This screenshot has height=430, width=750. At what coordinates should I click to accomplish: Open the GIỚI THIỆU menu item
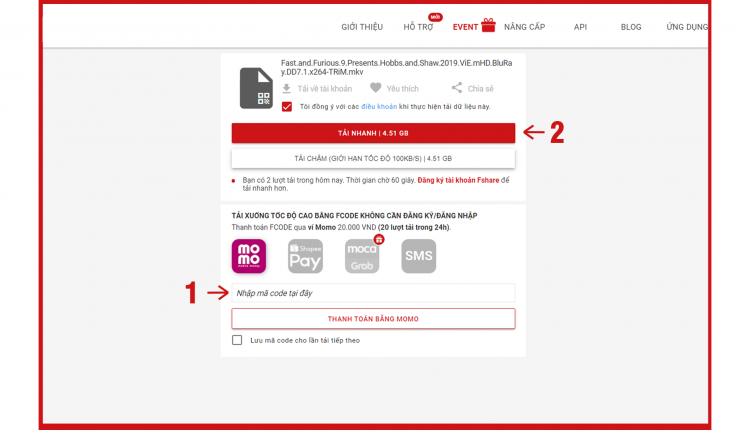pos(362,27)
